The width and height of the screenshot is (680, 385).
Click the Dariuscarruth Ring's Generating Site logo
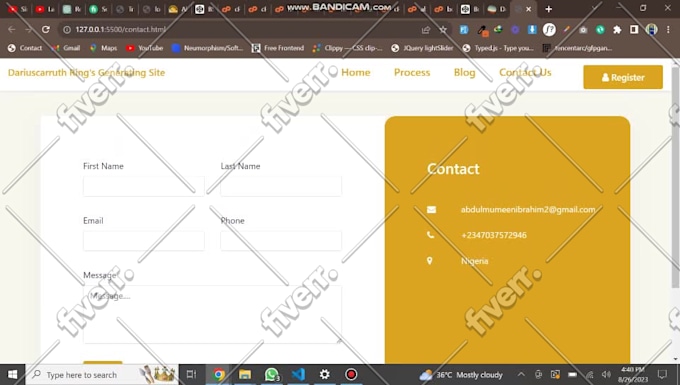[86, 72]
